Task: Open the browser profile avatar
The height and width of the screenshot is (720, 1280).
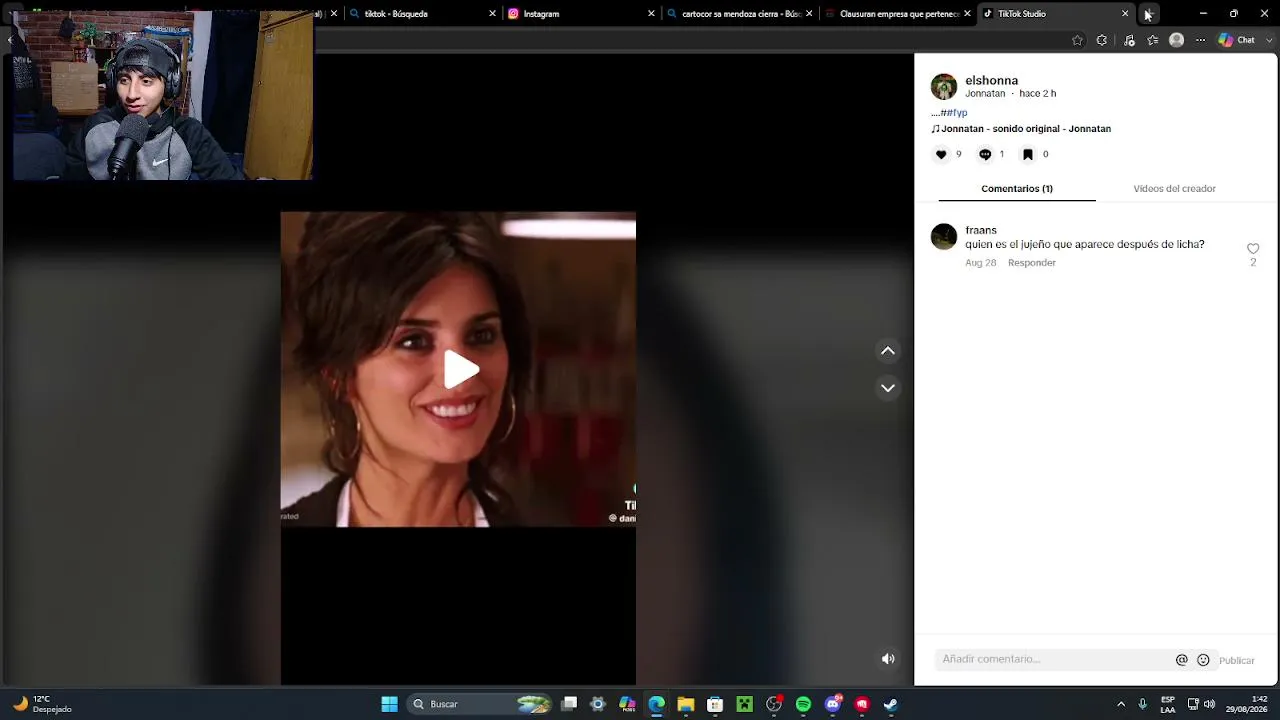Action: pos(1176,40)
